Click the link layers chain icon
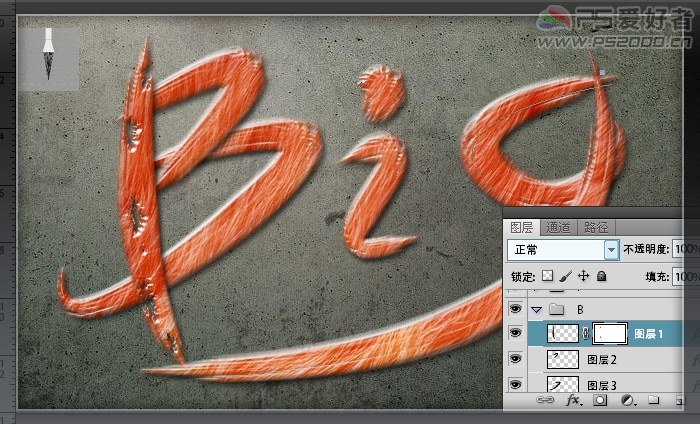Image resolution: width=700 pixels, height=424 pixels. pos(545,400)
